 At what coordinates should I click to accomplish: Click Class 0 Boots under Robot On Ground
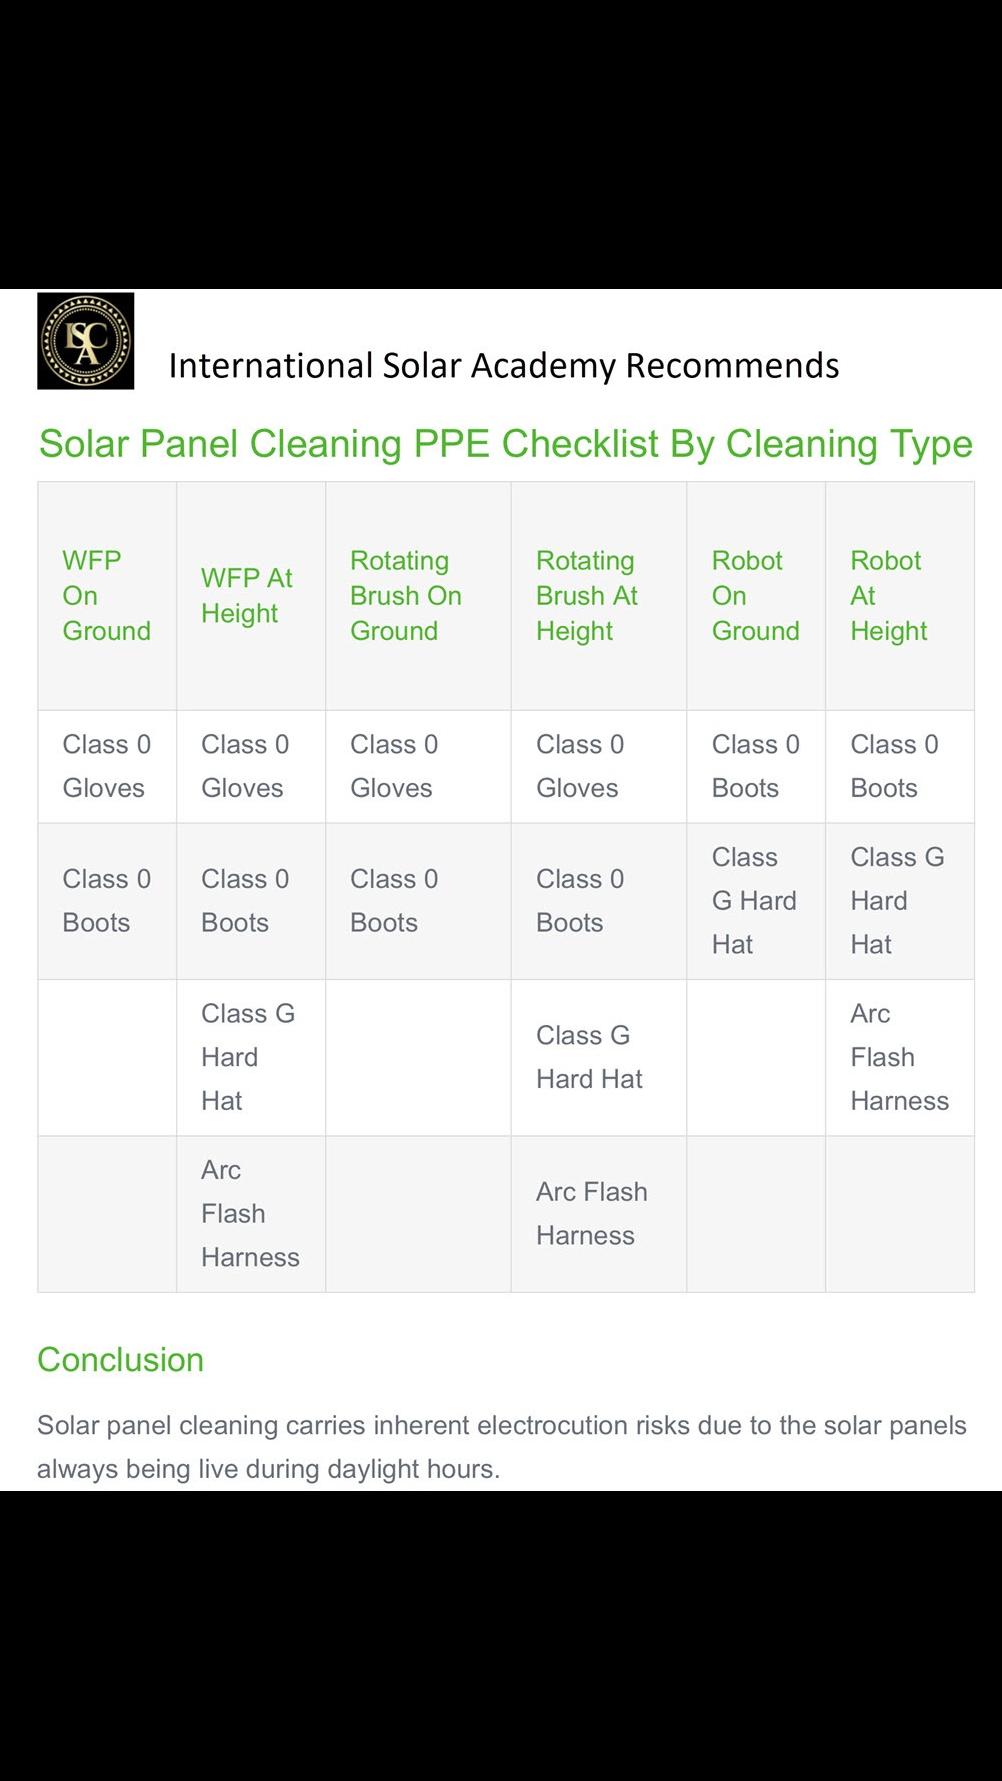click(x=756, y=766)
